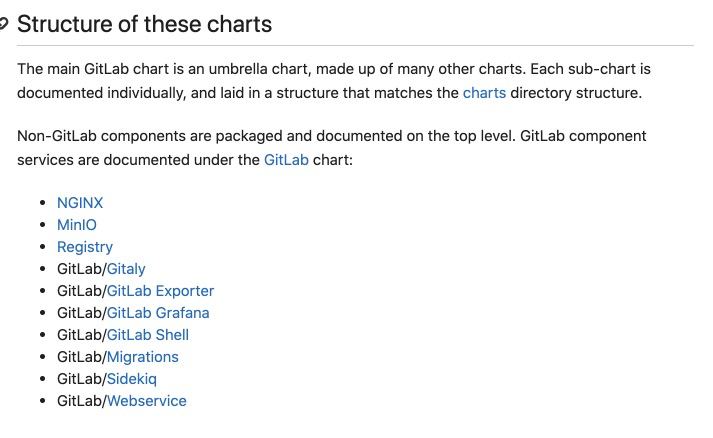Open the GitLab Grafana link

pos(158,313)
